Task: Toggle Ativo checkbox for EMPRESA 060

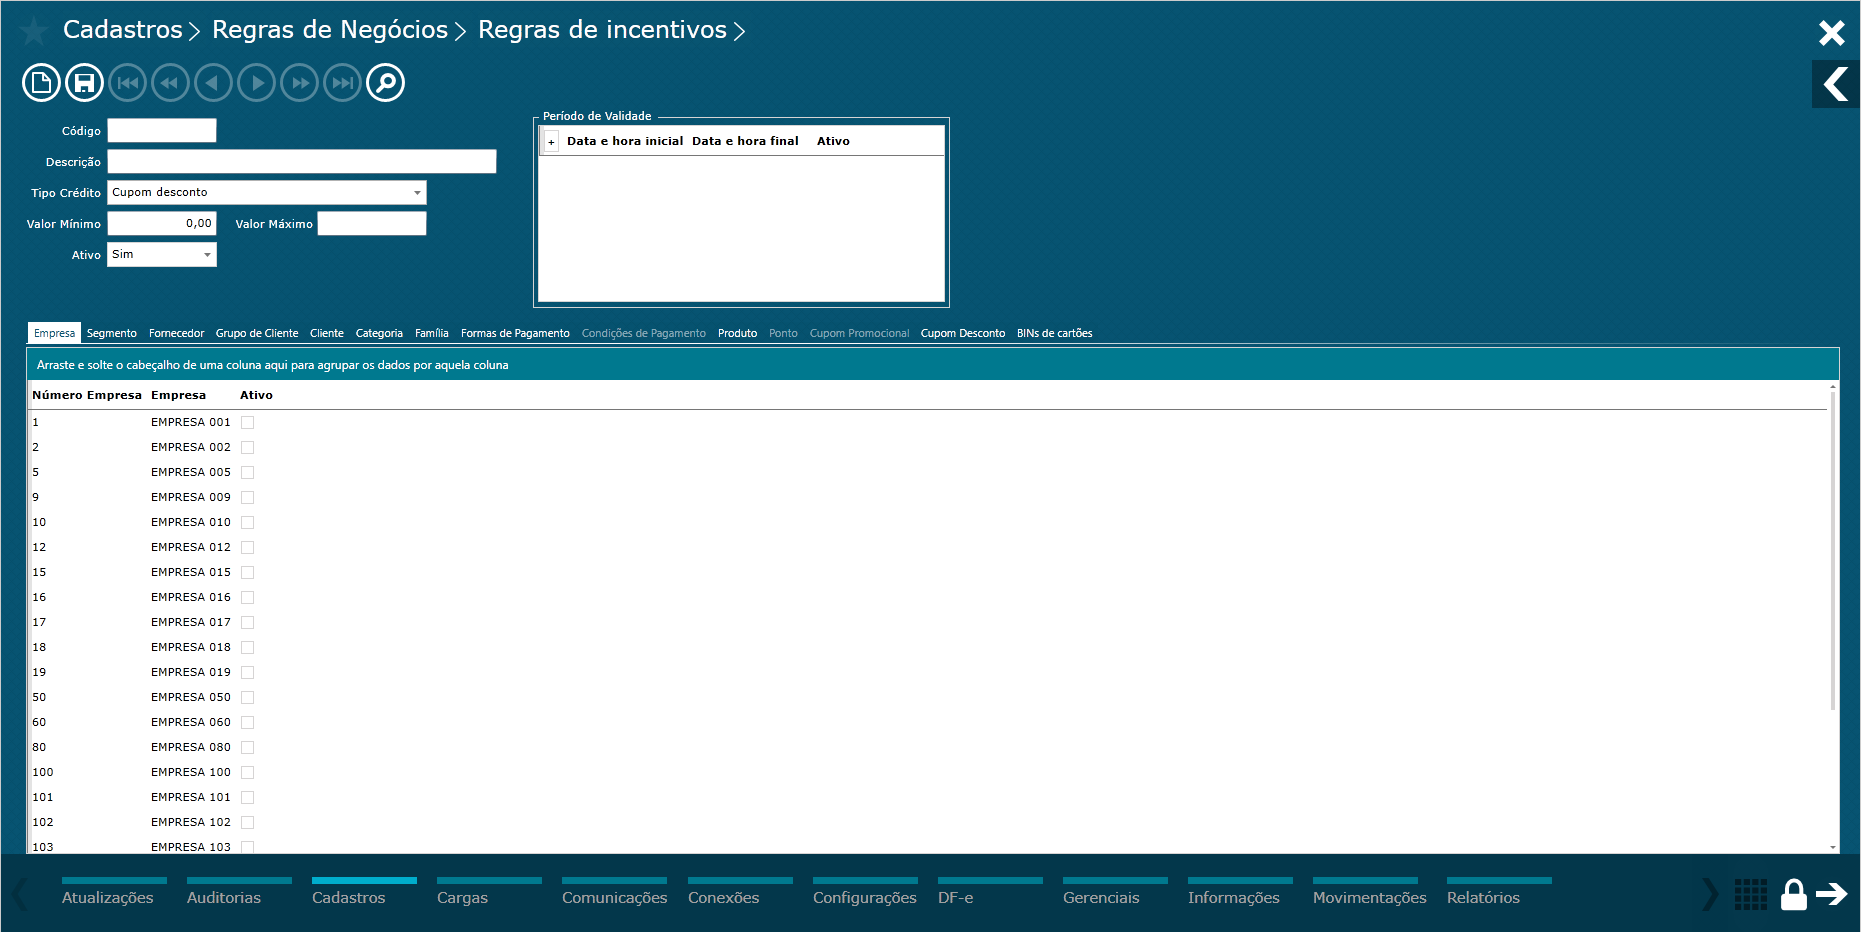Action: 247,723
